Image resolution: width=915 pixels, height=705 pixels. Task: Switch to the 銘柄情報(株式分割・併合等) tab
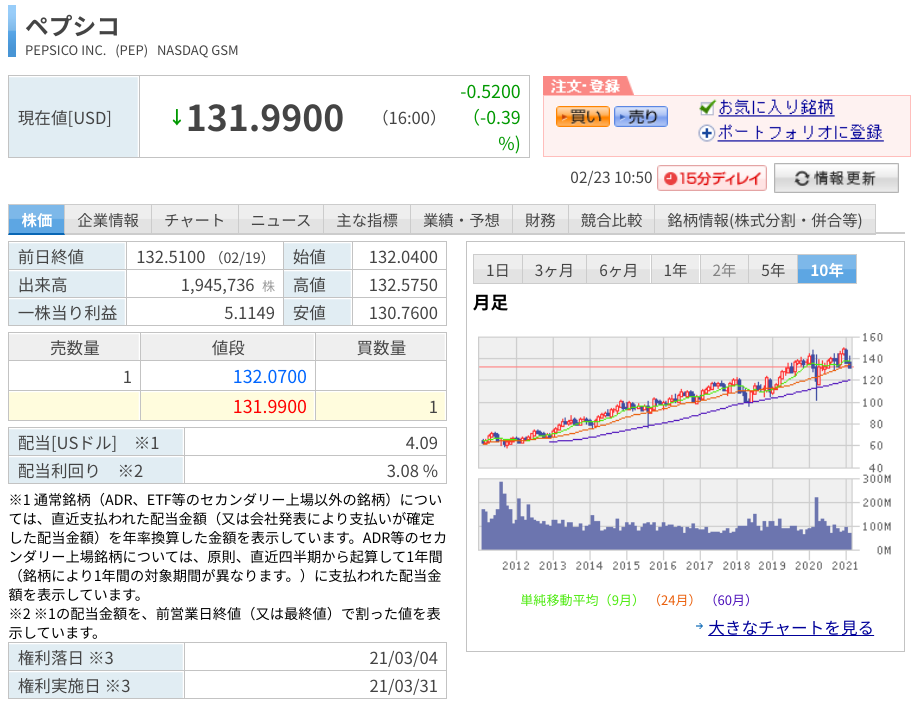coord(764,220)
